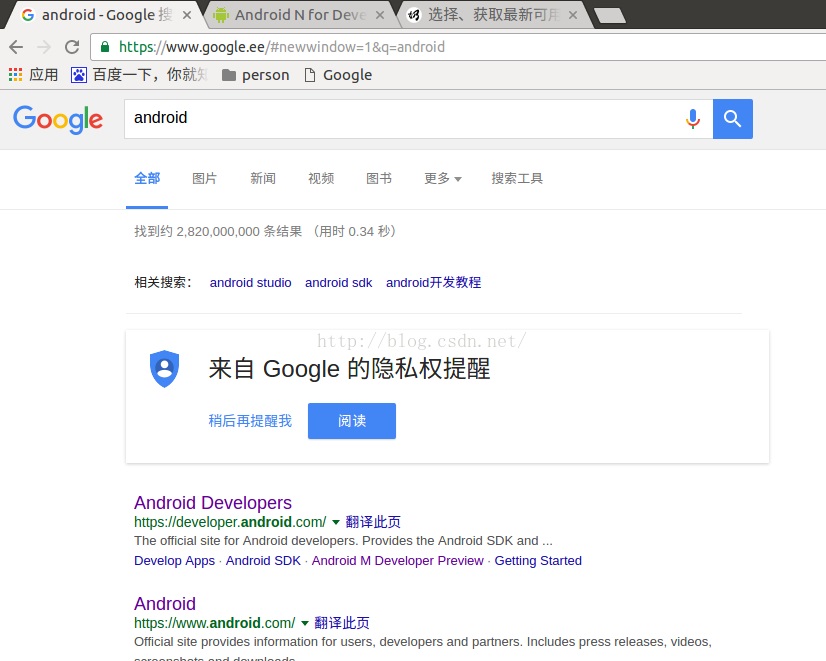Image resolution: width=826 pixels, height=661 pixels.
Task: Open the Android result title link
Action: (165, 604)
